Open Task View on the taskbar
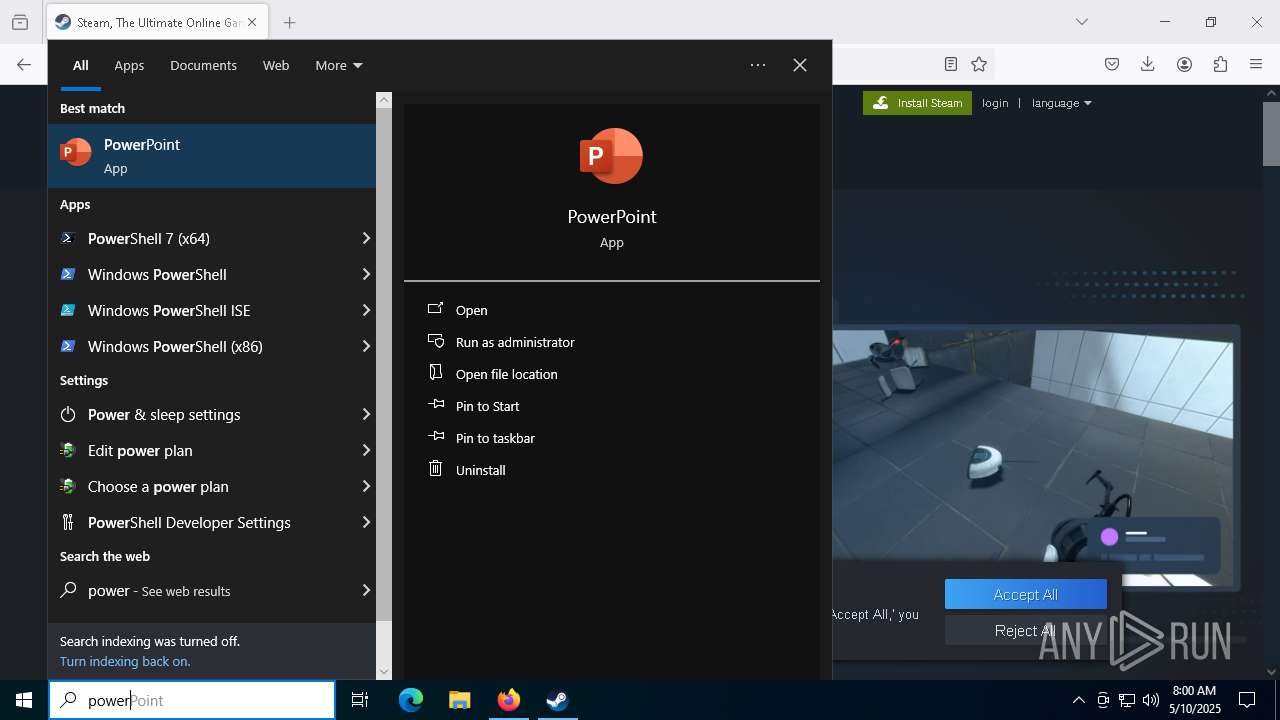This screenshot has width=1280, height=720. pos(360,700)
